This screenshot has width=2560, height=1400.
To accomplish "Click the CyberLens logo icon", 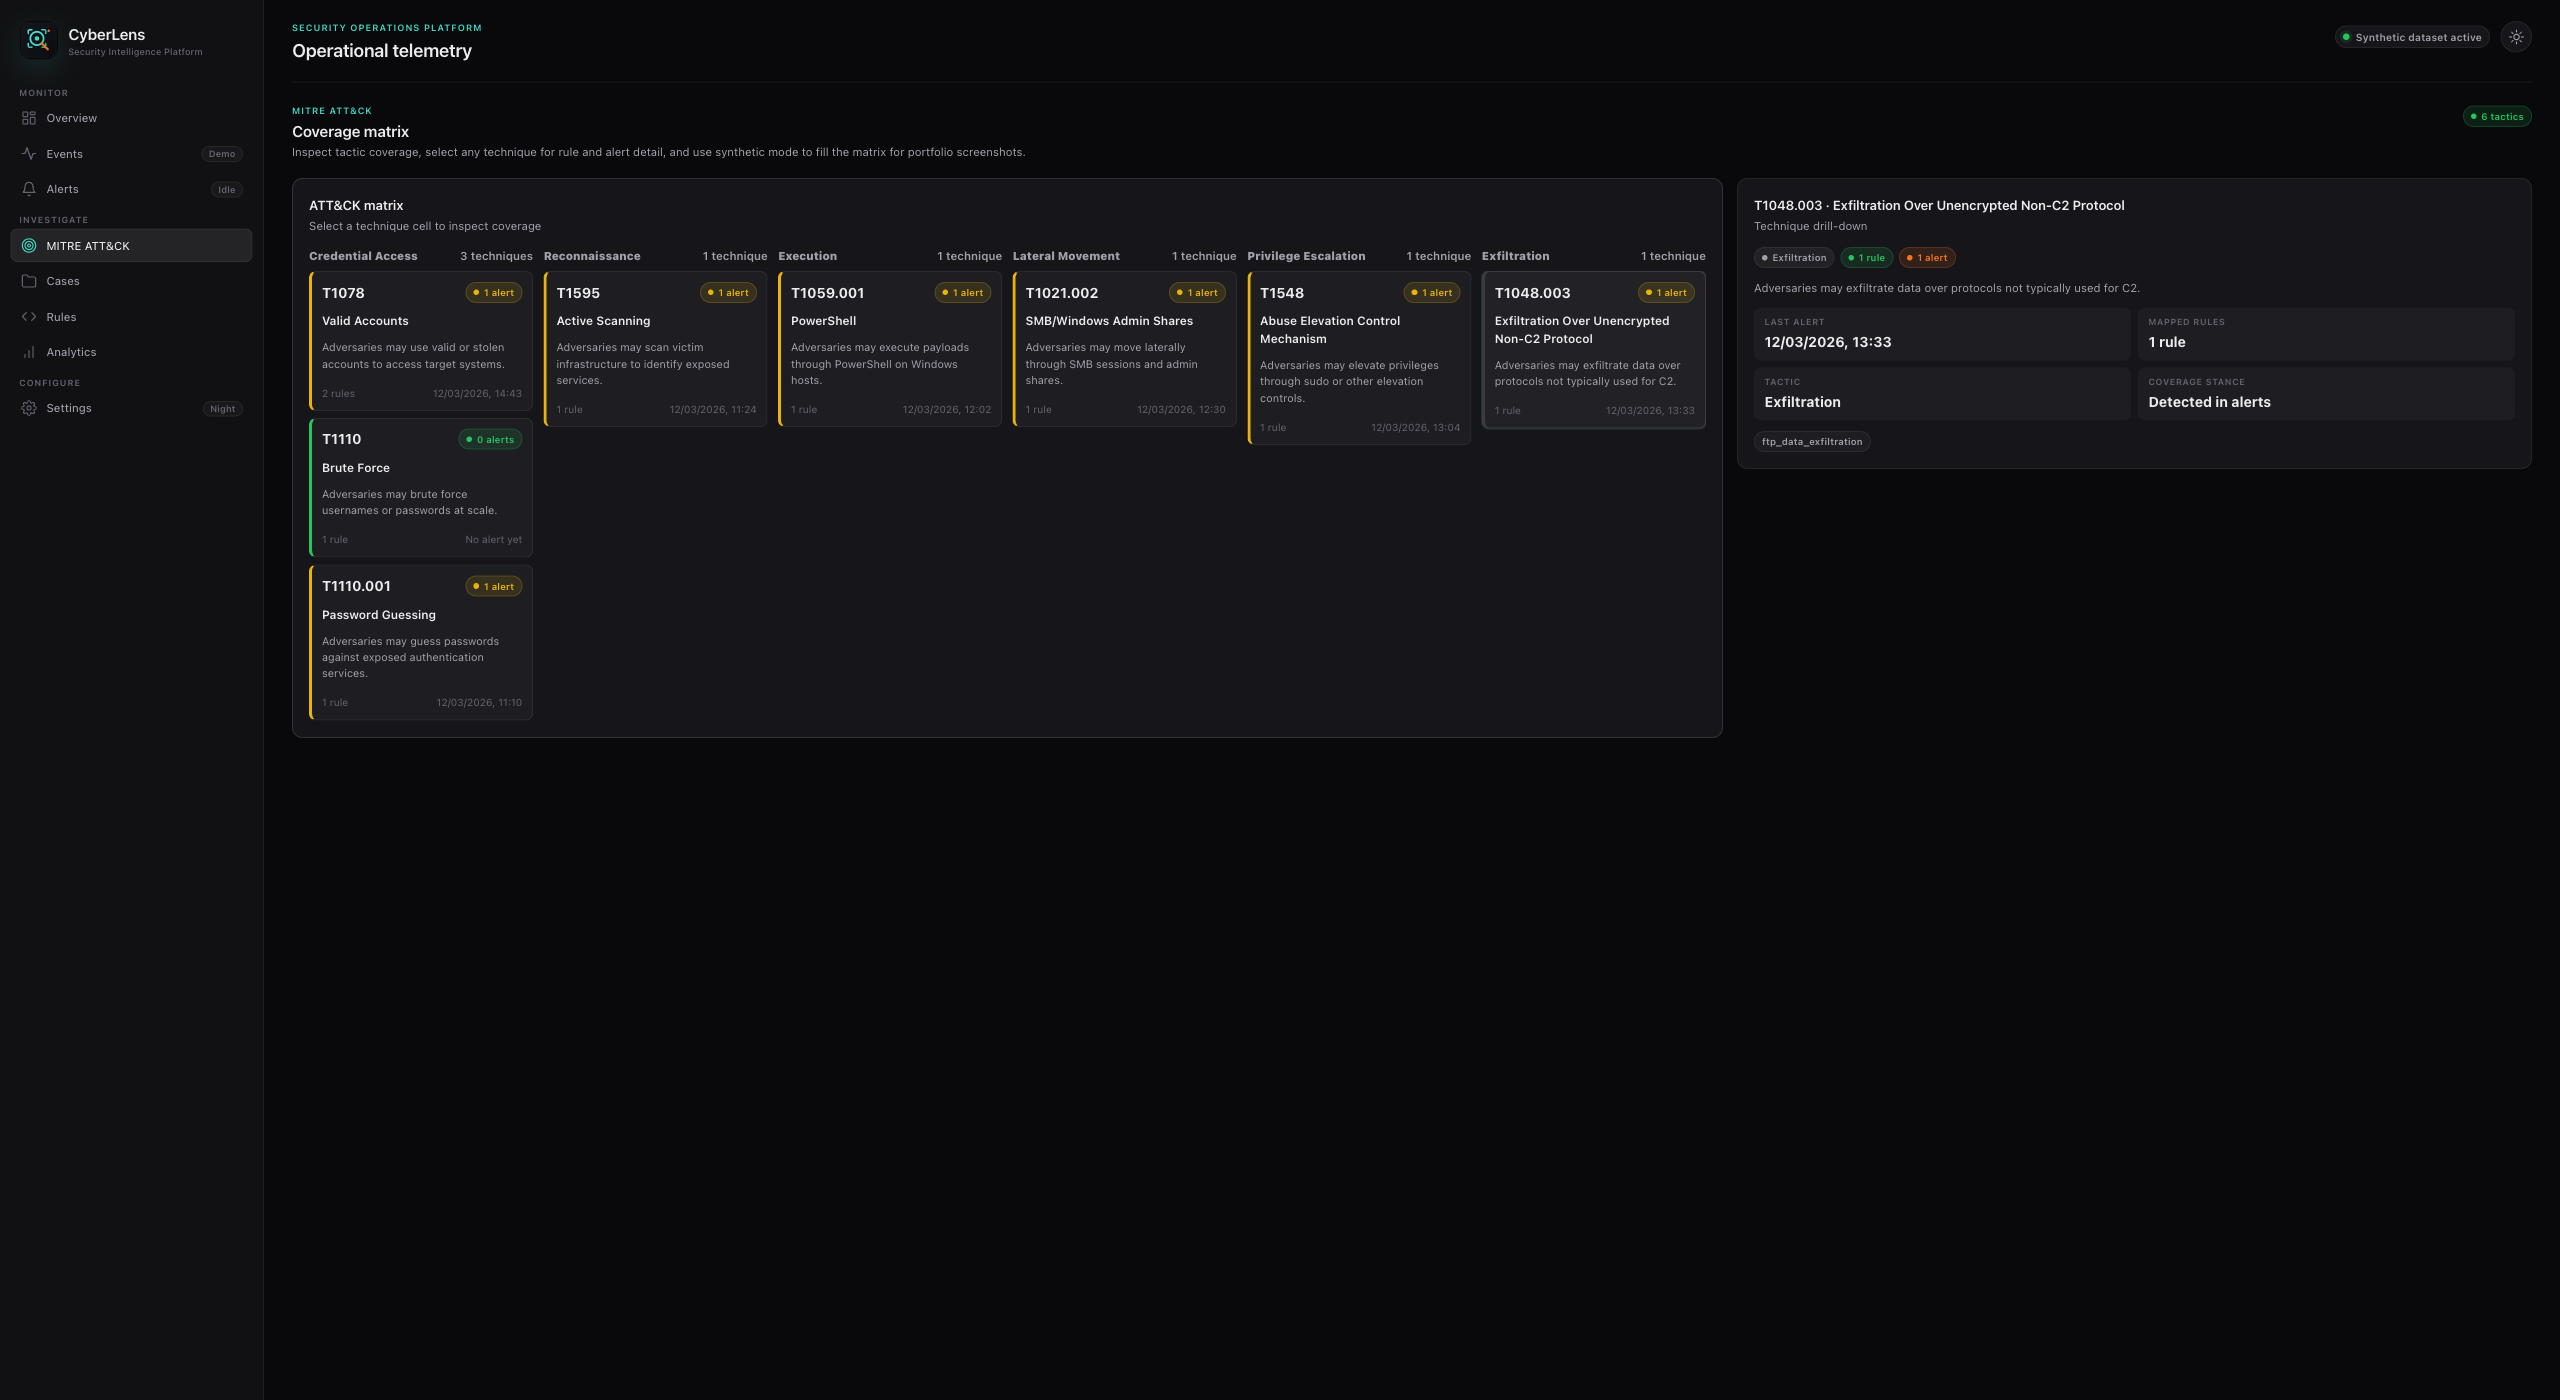I will (x=38, y=40).
